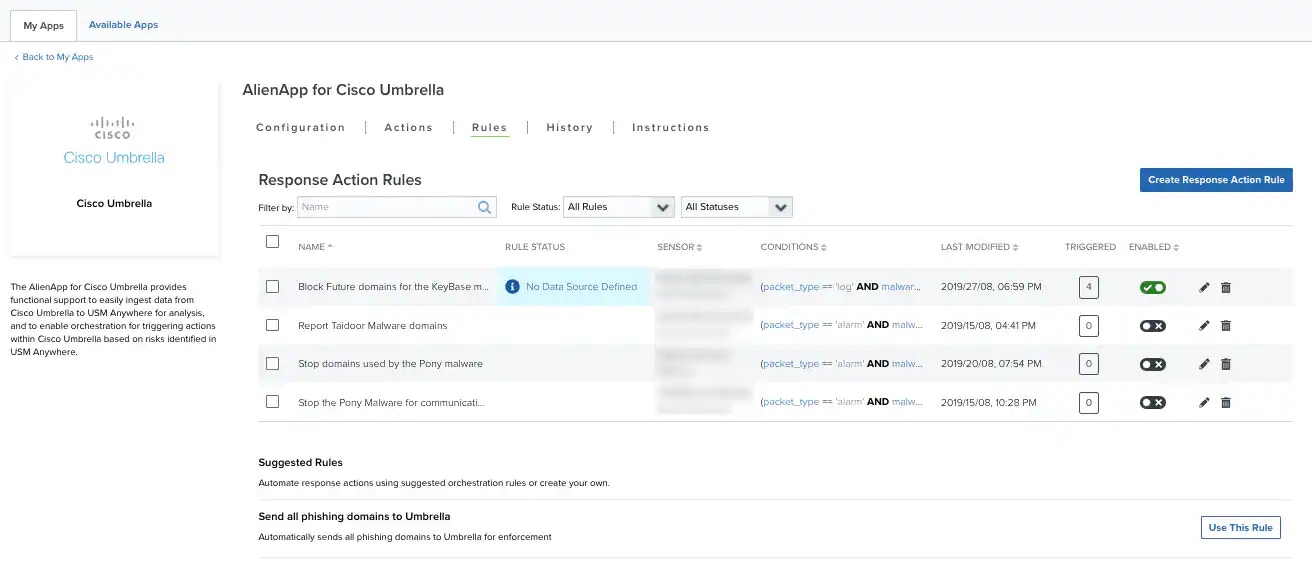The width and height of the screenshot is (1312, 582).
Task: Edit the Block Future domains rule with the pencil icon
Action: point(1204,287)
